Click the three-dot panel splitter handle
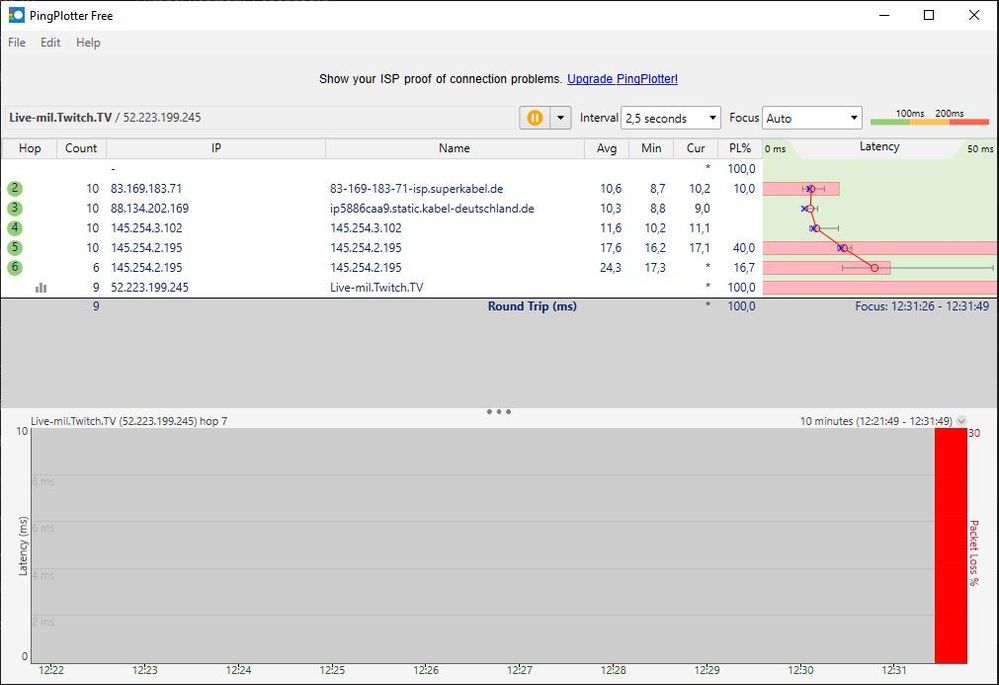This screenshot has width=999, height=685. (499, 412)
